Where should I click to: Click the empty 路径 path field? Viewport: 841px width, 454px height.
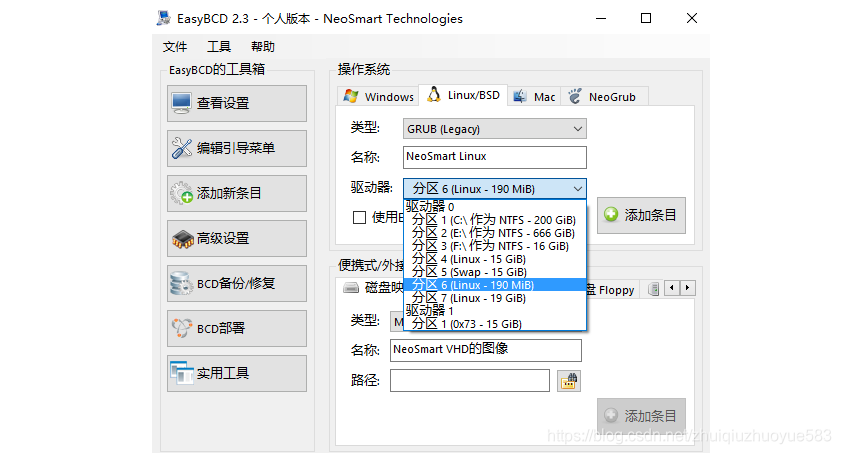(469, 380)
